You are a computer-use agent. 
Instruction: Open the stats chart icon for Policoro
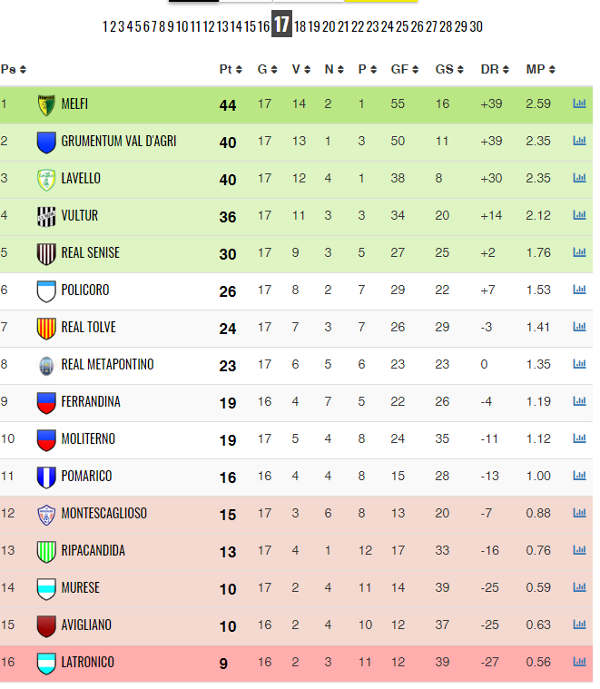coord(579,290)
